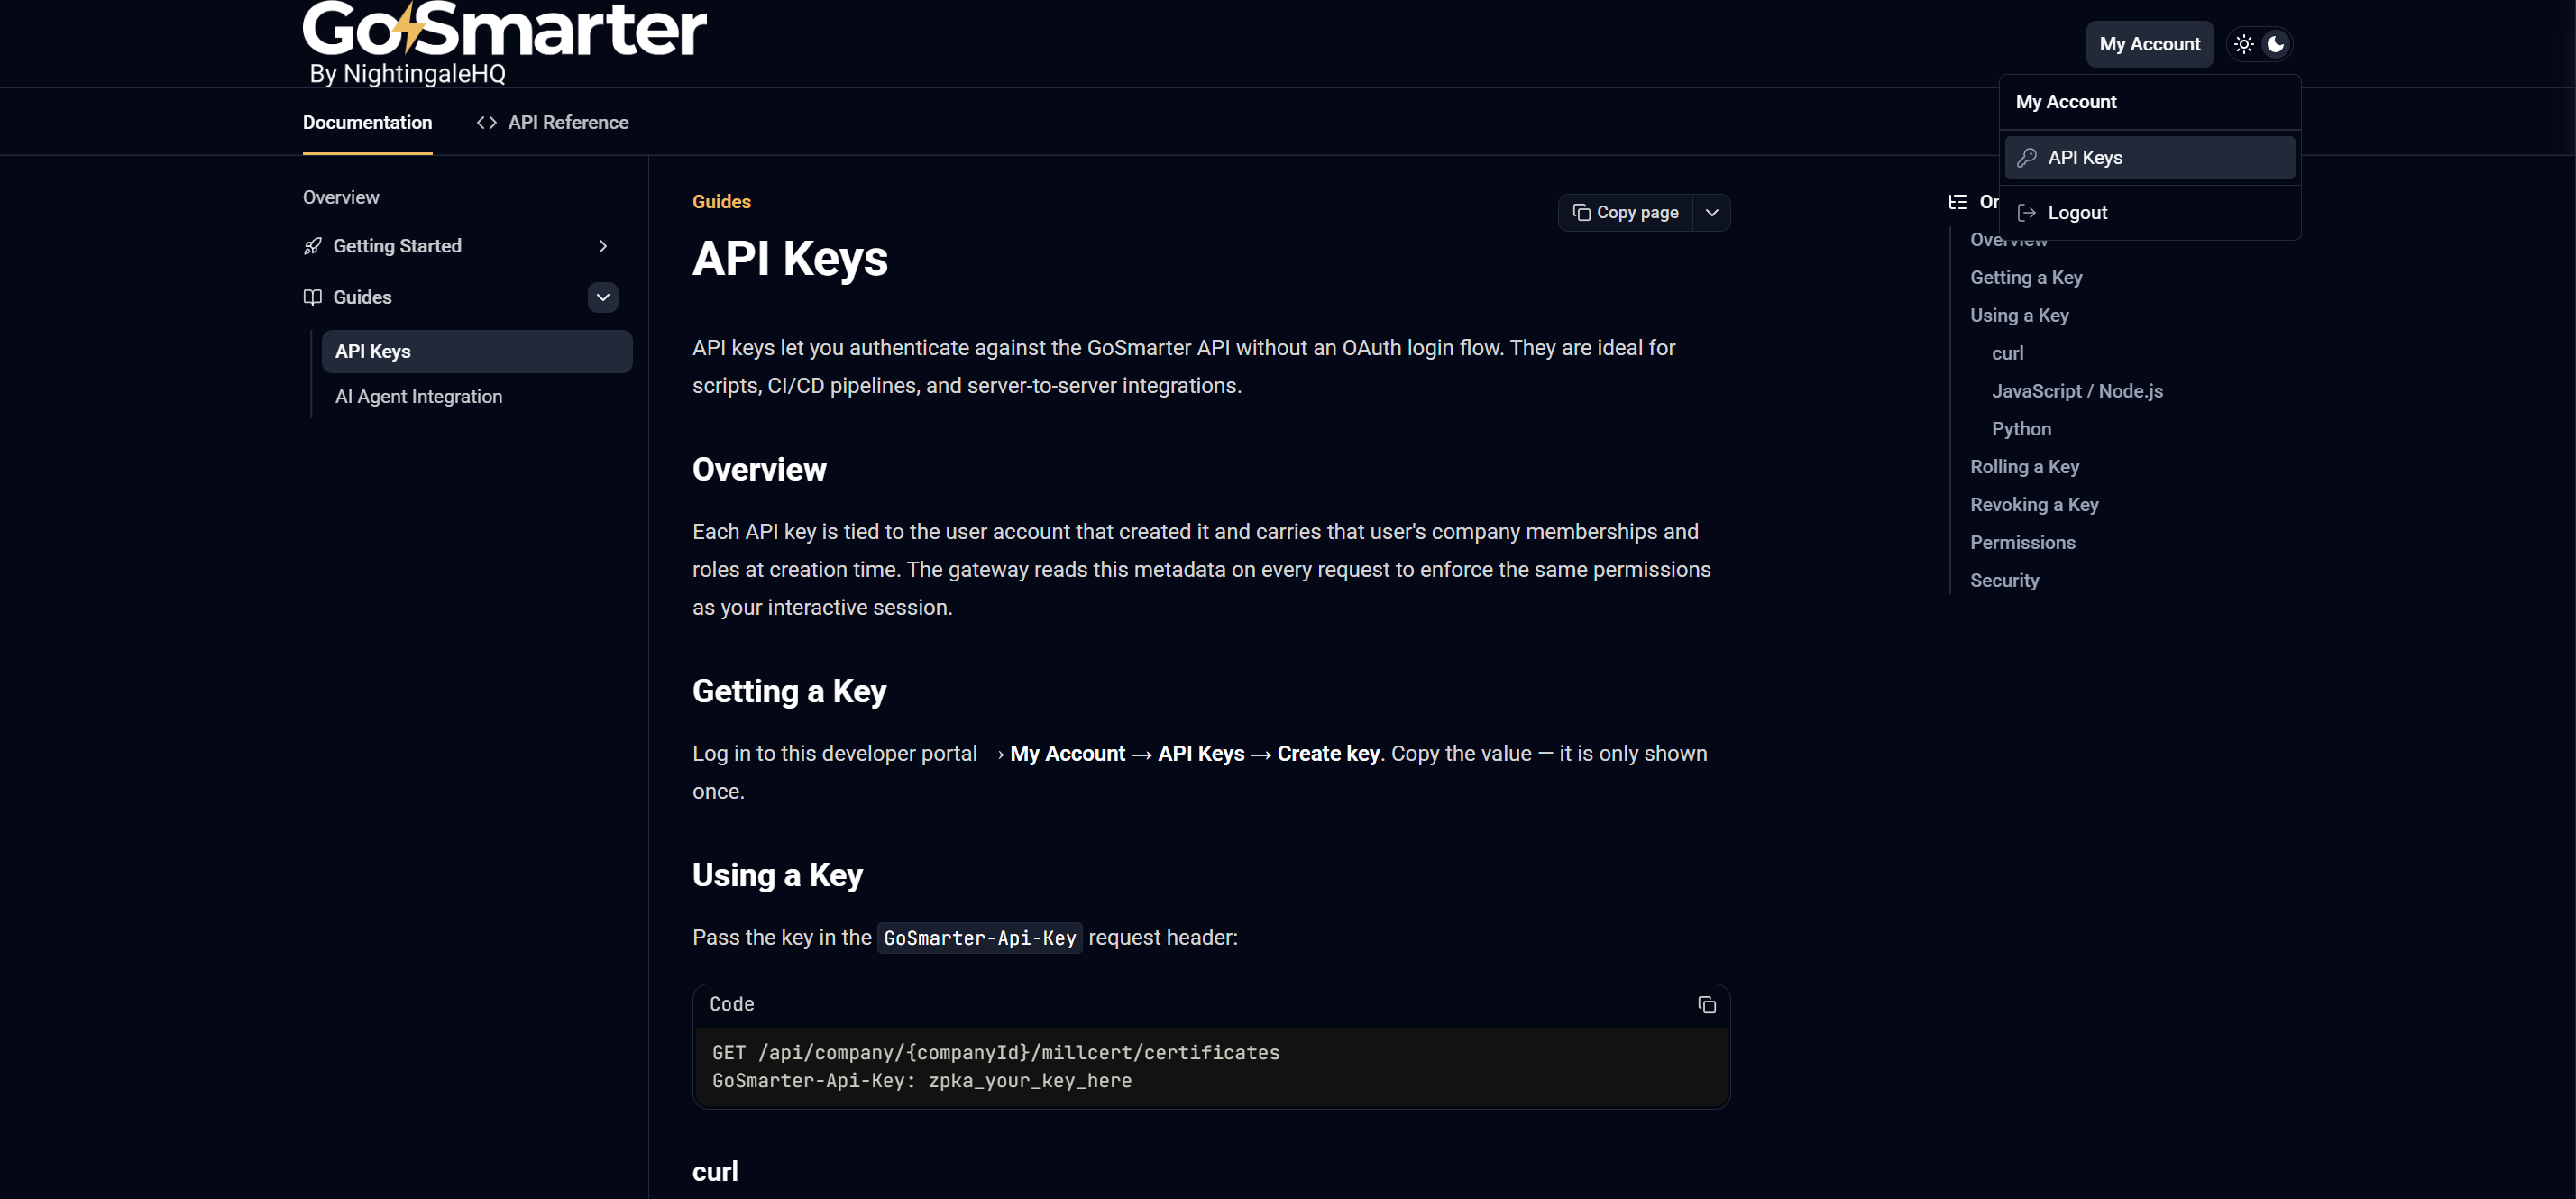Select API Keys sidebar page
Viewport: 2576px width, 1199px height.
pos(477,352)
